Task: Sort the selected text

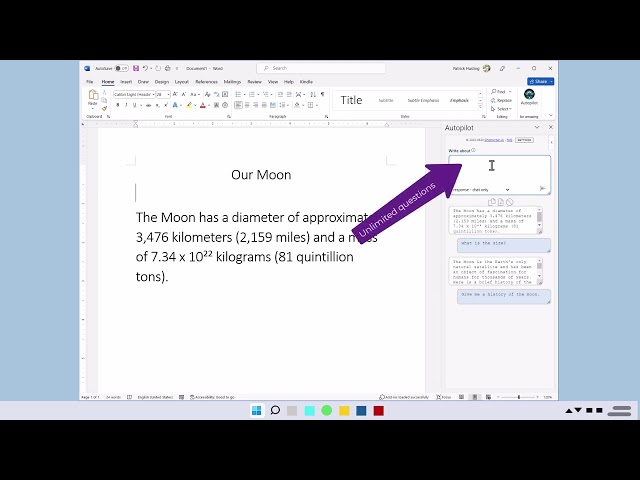Action: tap(313, 94)
